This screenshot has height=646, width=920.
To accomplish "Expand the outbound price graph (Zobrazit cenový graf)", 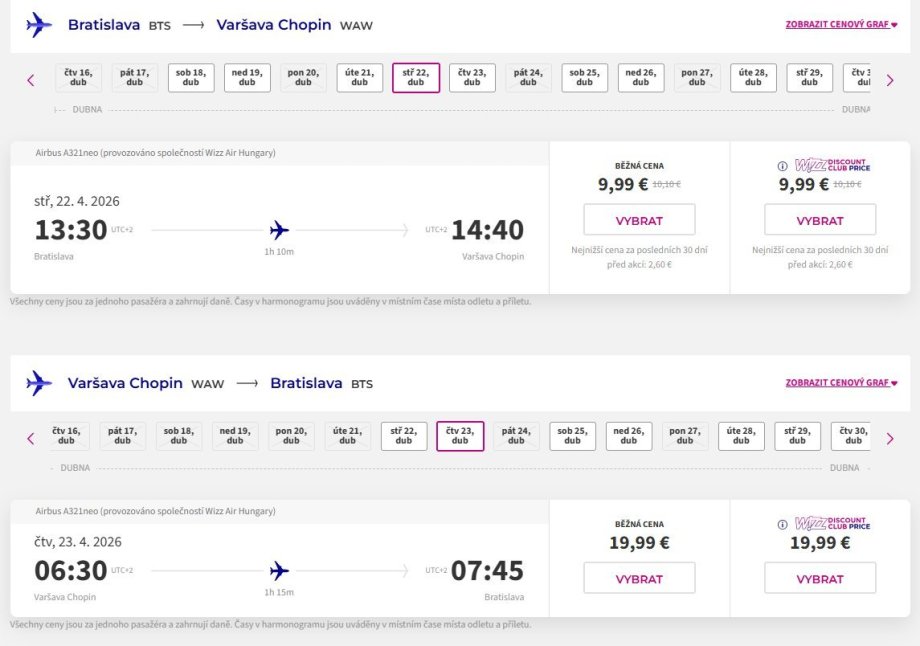I will (x=841, y=24).
